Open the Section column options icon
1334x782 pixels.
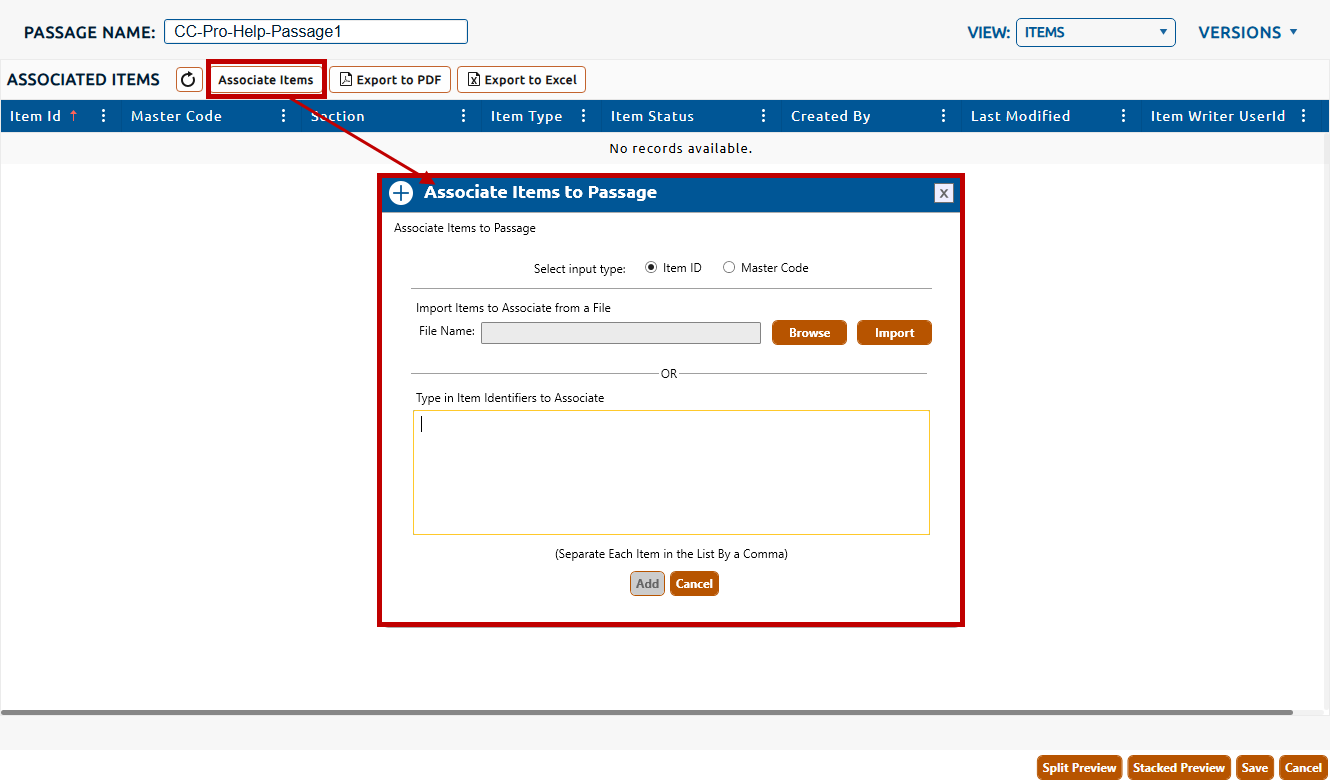pyautogui.click(x=463, y=116)
